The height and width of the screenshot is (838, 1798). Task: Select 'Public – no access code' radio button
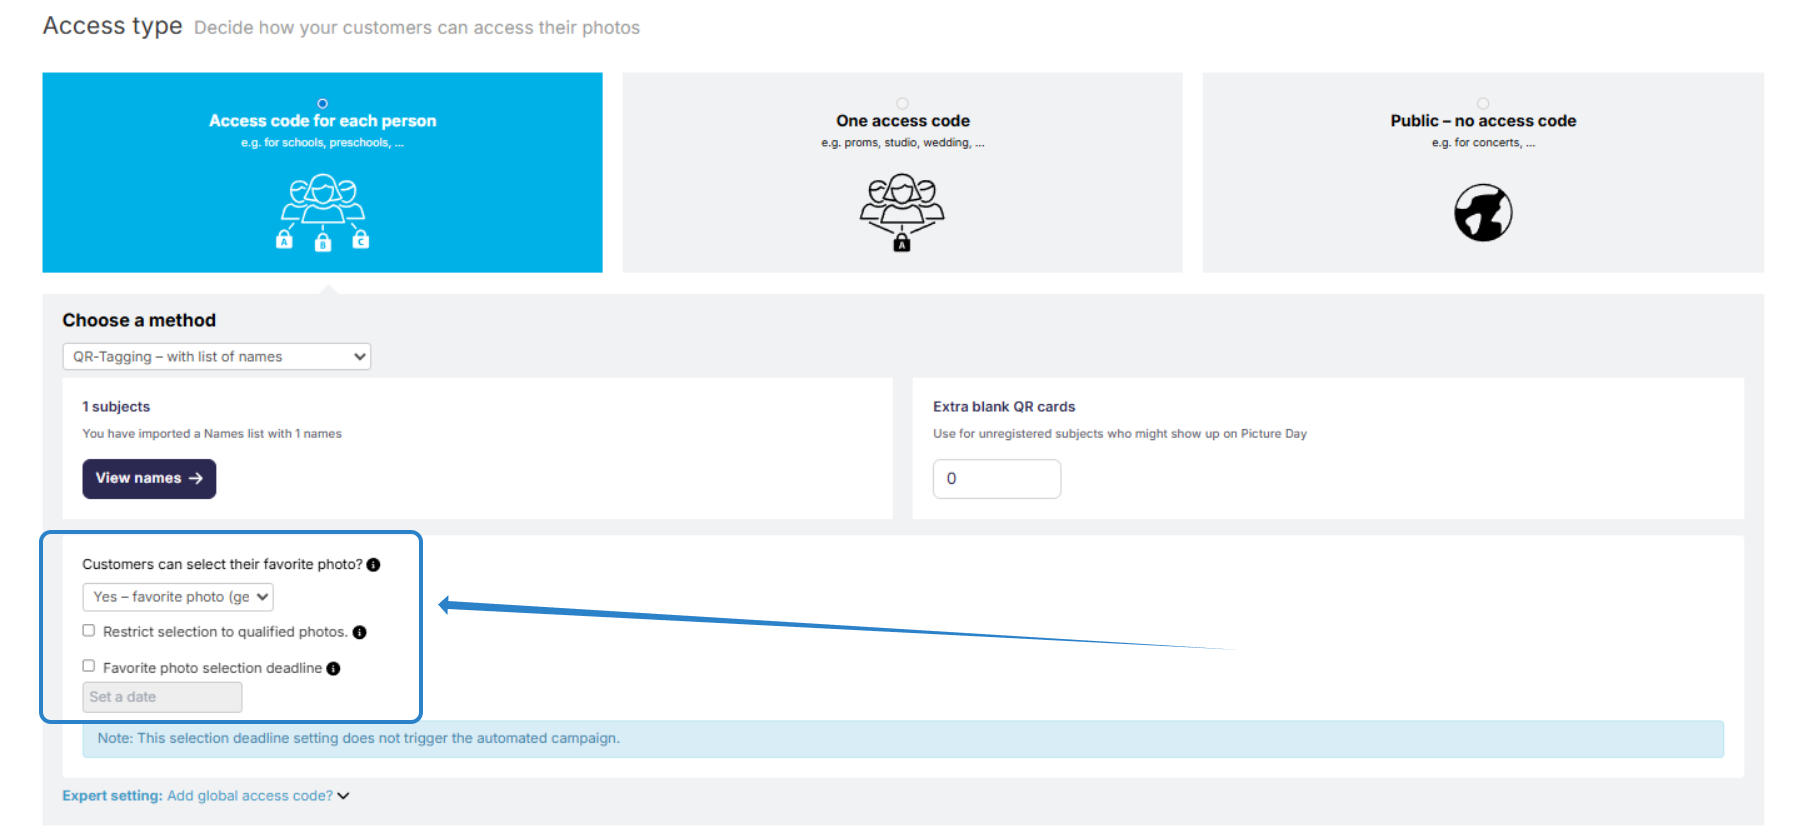1483,103
